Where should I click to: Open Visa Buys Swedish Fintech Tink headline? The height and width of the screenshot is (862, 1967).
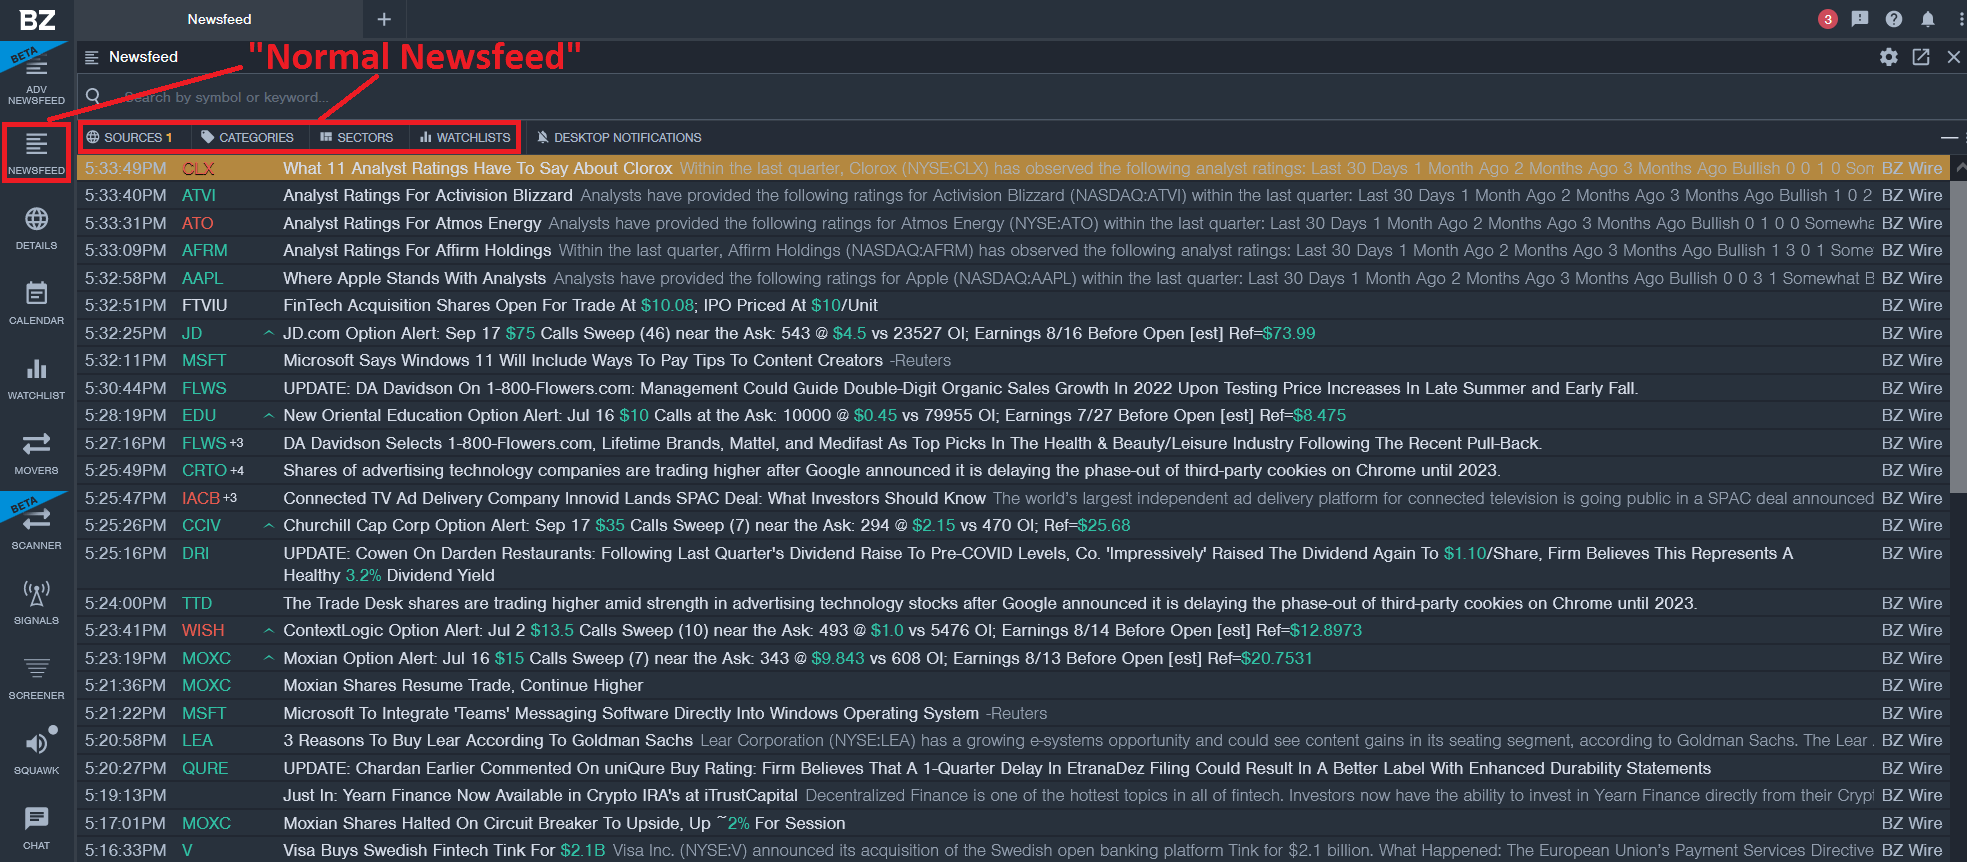(x=444, y=850)
